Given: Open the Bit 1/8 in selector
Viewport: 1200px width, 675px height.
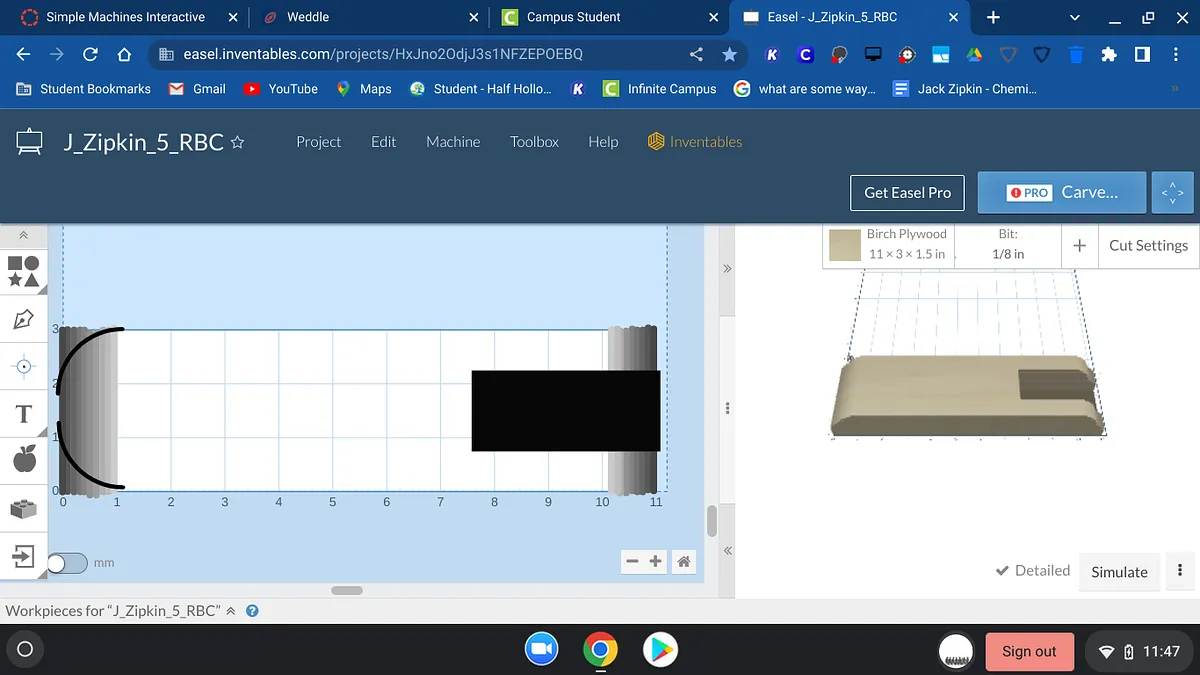Looking at the screenshot, I should [1007, 245].
